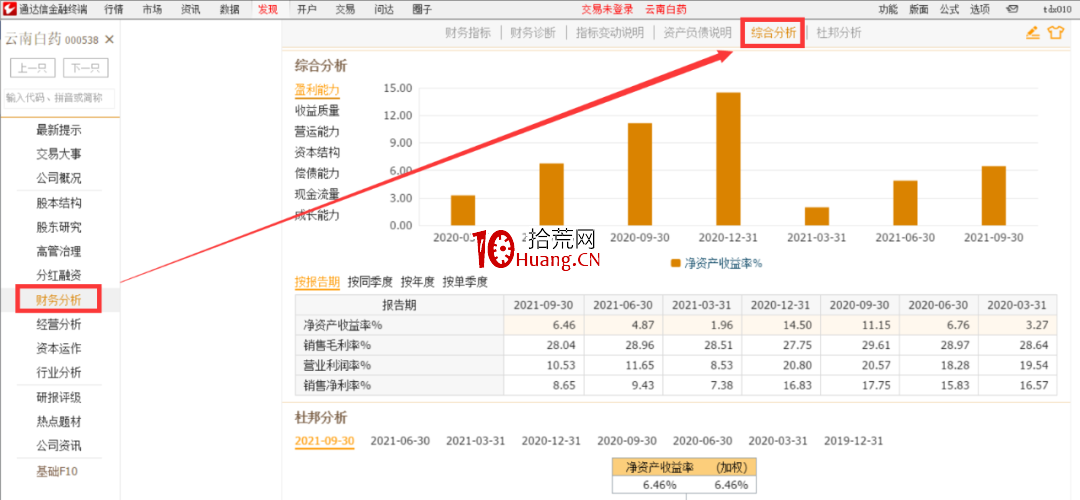This screenshot has height=500, width=1080.
Task: Switch to the 财务诊断 tab
Action: coord(533,33)
